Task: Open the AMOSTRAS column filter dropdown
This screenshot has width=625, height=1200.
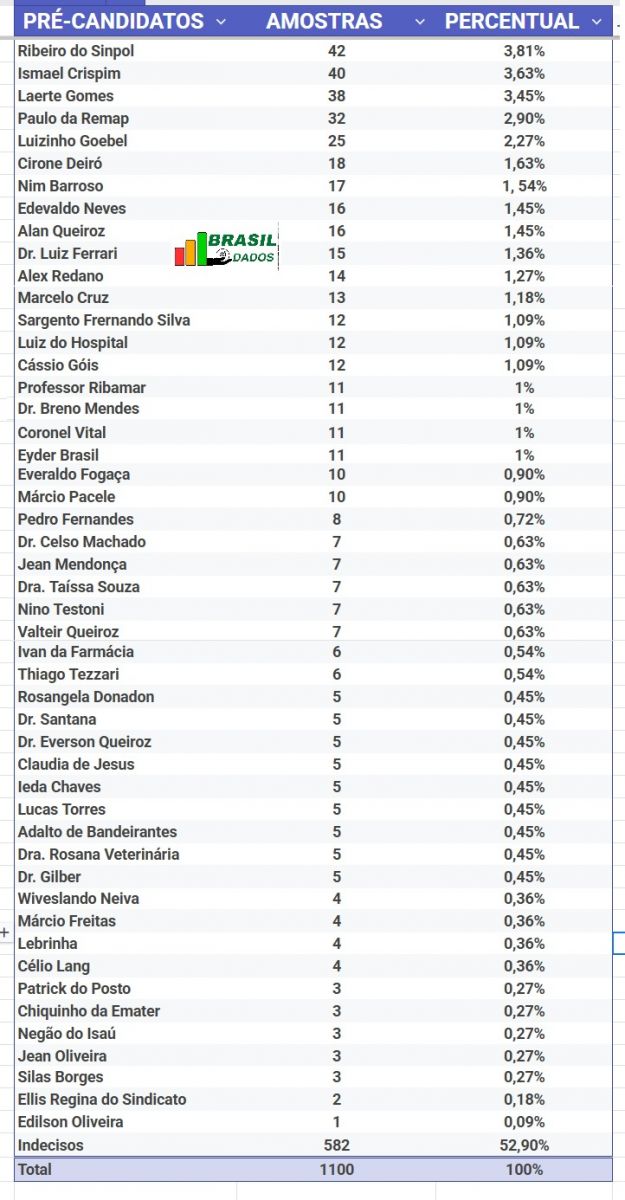Action: [x=420, y=21]
